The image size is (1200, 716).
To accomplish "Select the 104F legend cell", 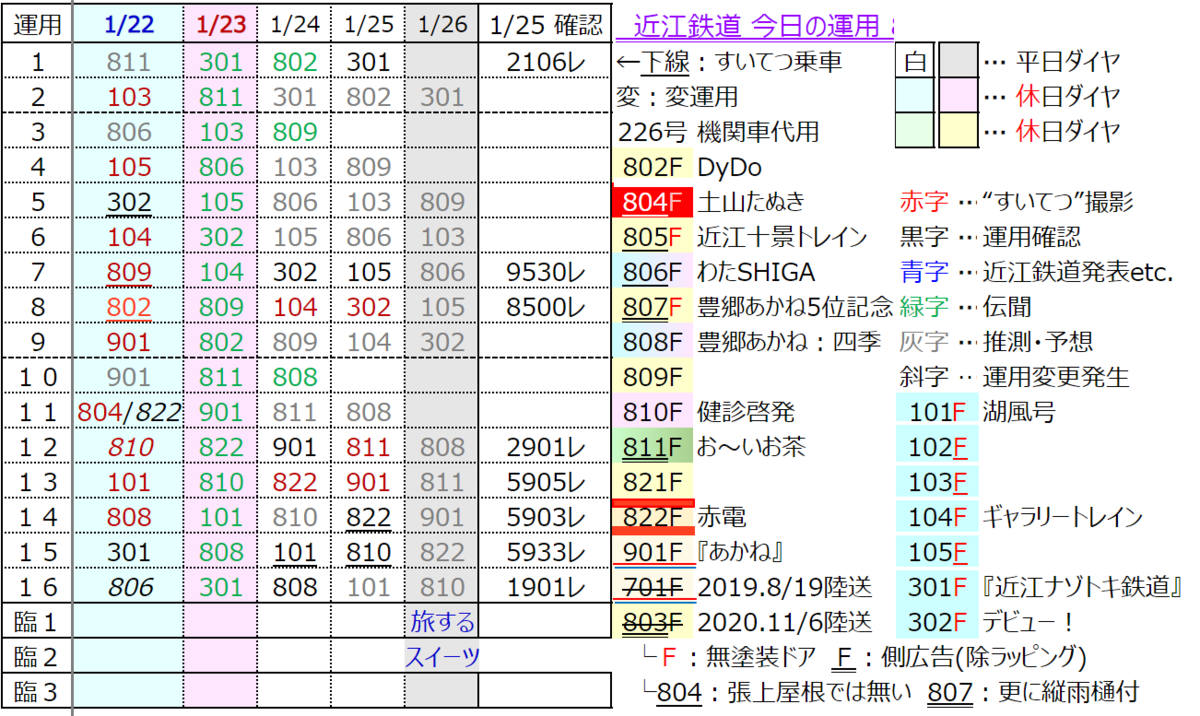I will pos(936,517).
